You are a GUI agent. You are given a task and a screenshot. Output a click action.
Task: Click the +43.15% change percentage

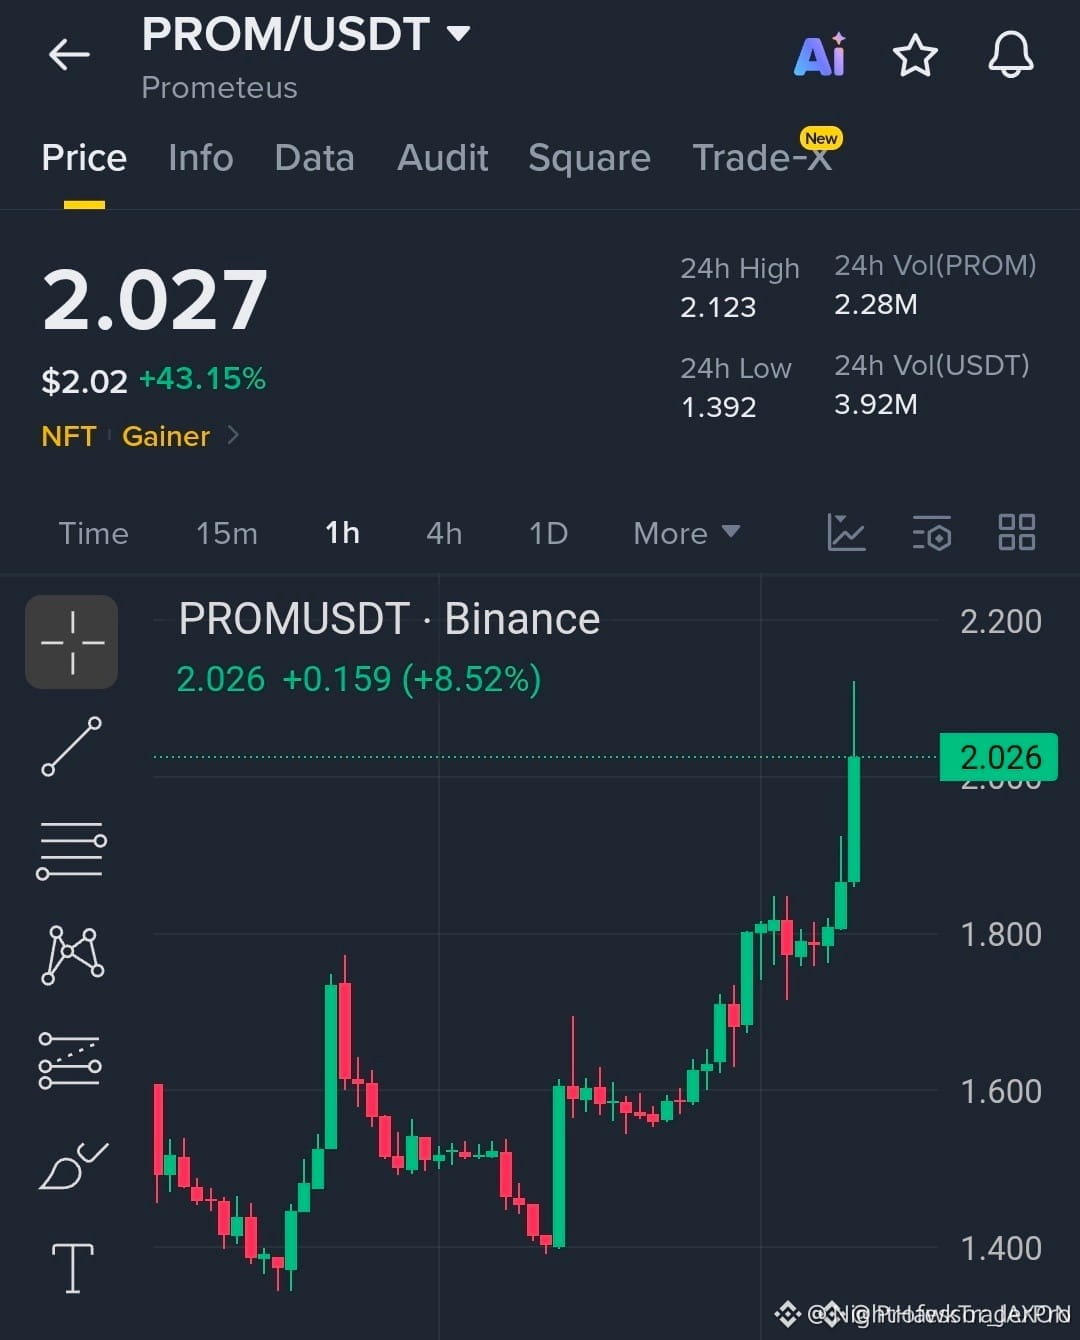(202, 378)
